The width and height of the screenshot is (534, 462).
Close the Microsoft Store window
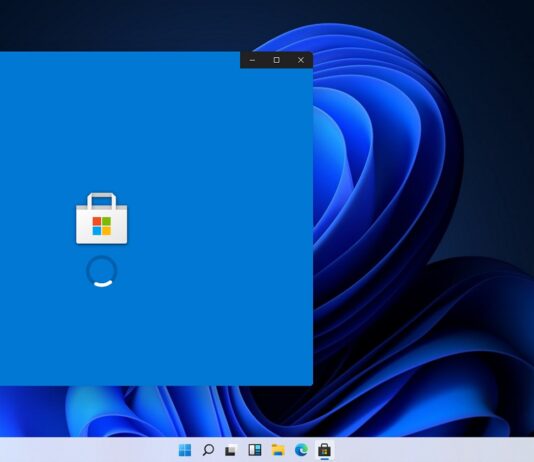pyautogui.click(x=301, y=60)
